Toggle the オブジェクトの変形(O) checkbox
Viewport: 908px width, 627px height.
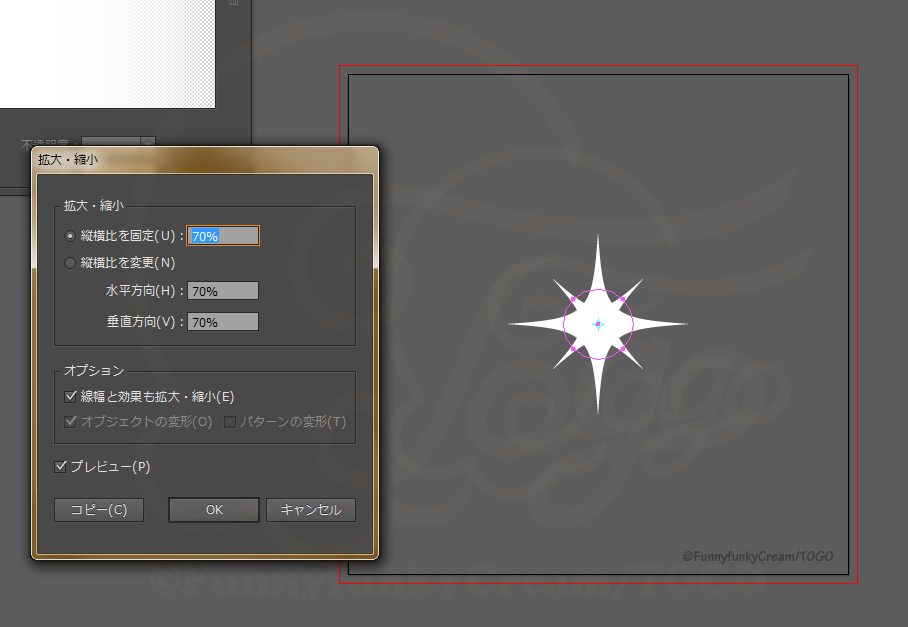click(x=71, y=421)
